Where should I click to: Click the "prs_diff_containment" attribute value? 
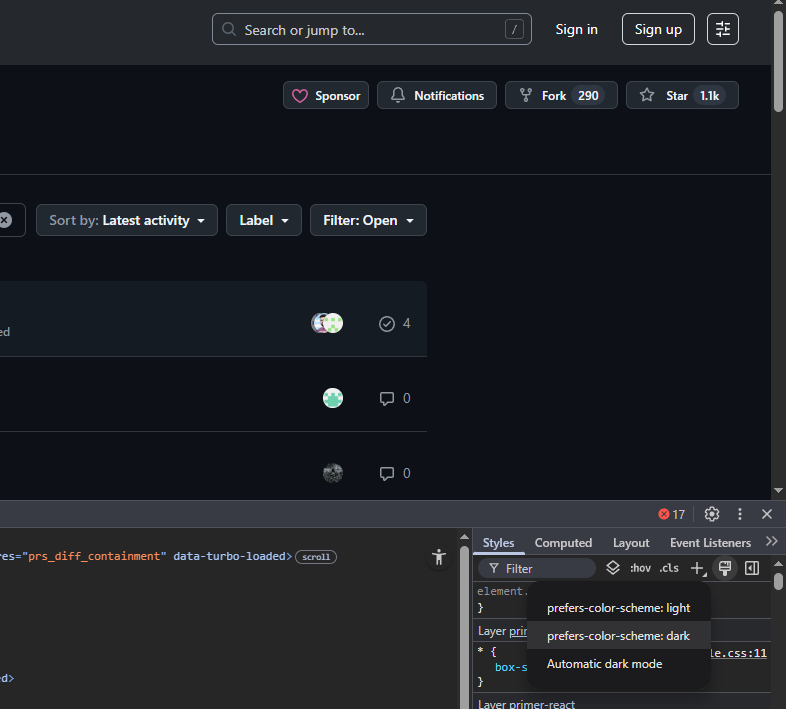[x=94, y=556]
